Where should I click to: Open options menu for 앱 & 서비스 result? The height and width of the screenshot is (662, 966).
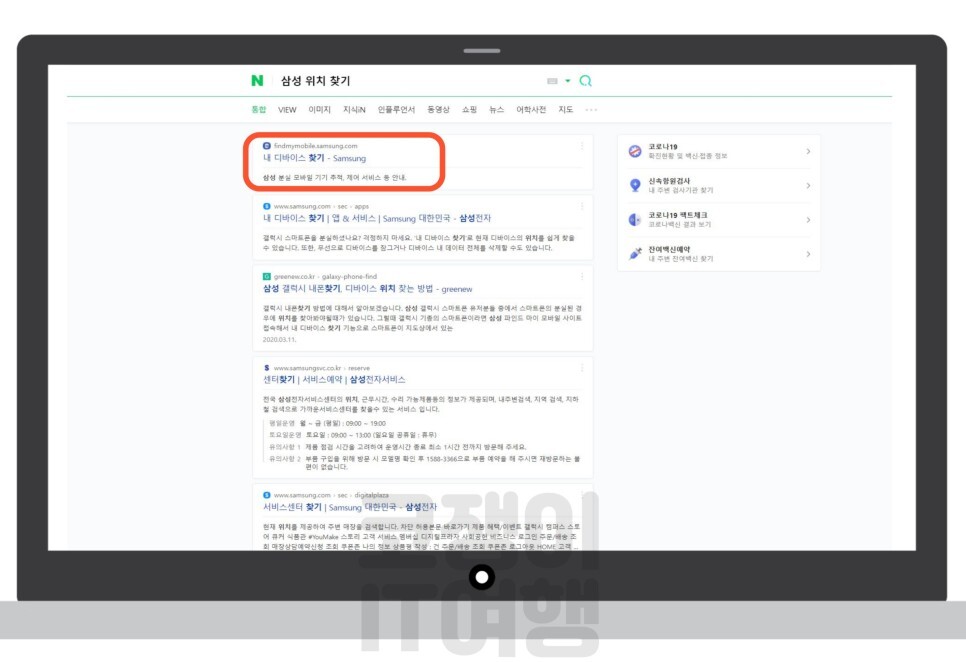point(582,206)
